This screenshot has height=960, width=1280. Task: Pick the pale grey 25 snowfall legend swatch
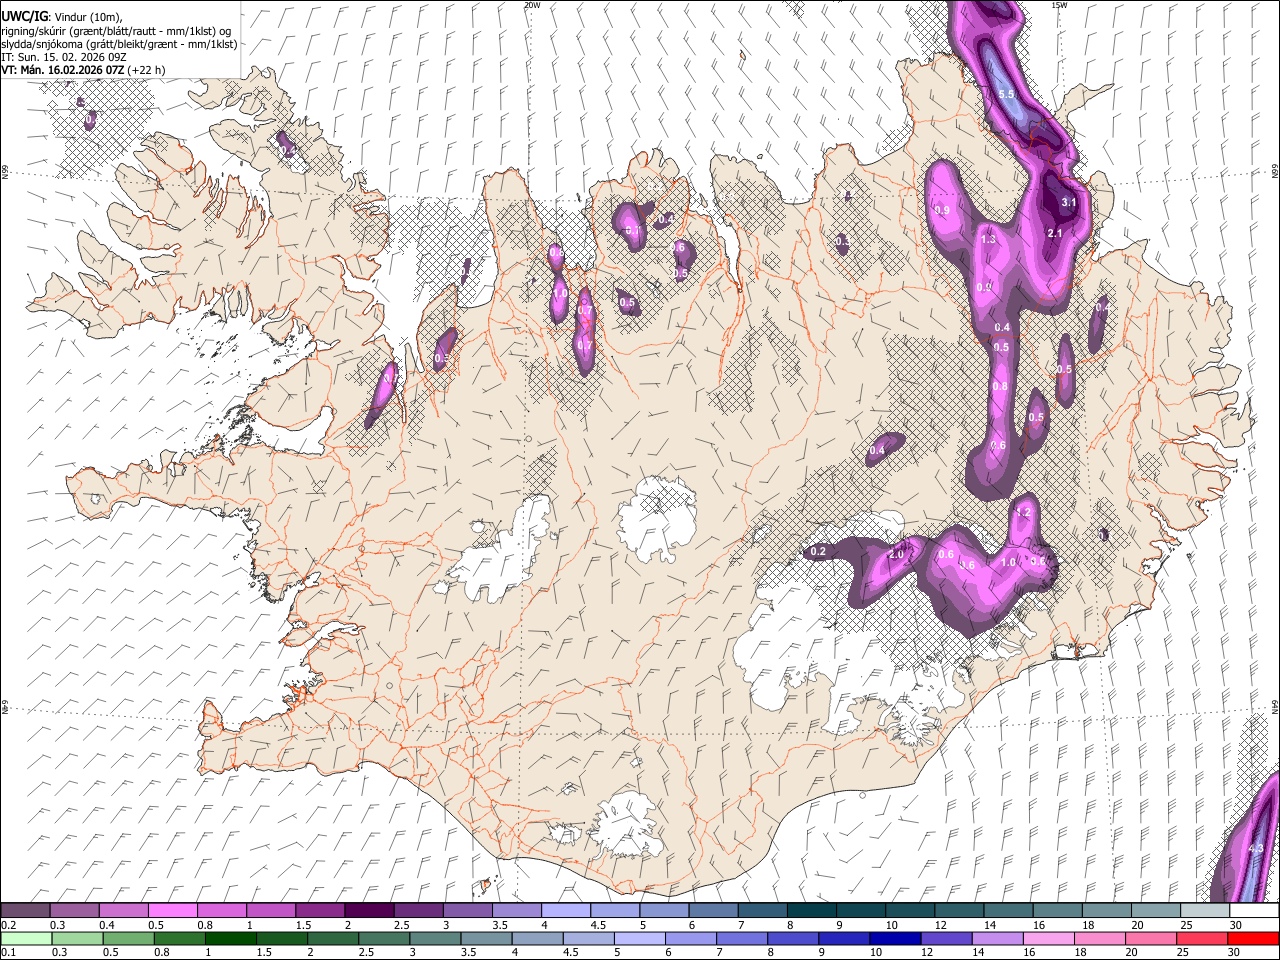(1204, 911)
